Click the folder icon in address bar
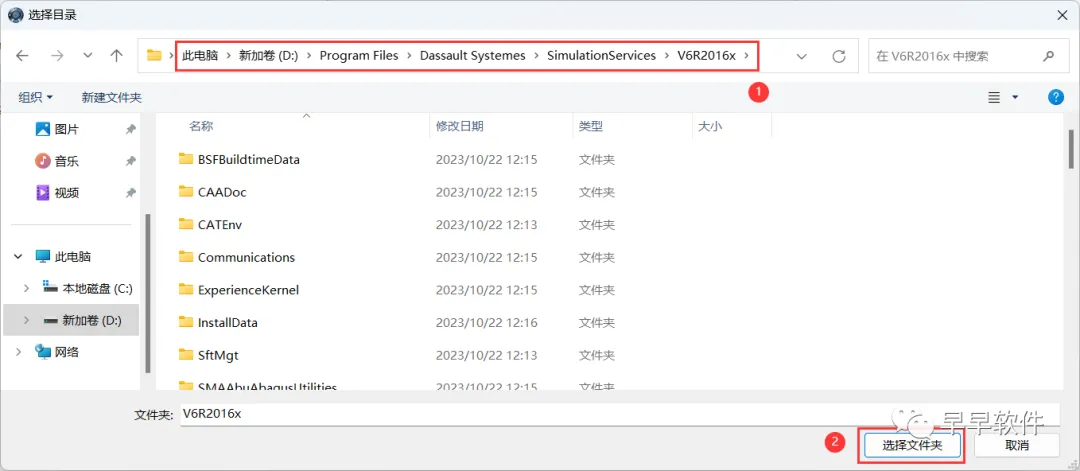 [154, 56]
